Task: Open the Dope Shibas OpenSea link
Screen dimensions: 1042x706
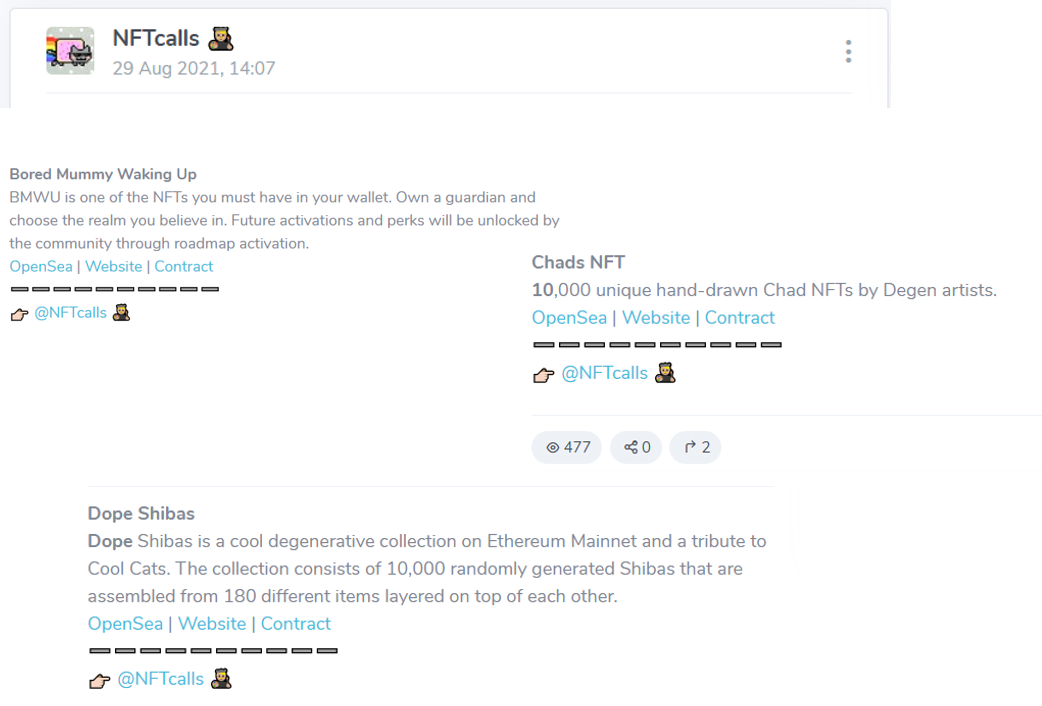Action: pos(126,624)
